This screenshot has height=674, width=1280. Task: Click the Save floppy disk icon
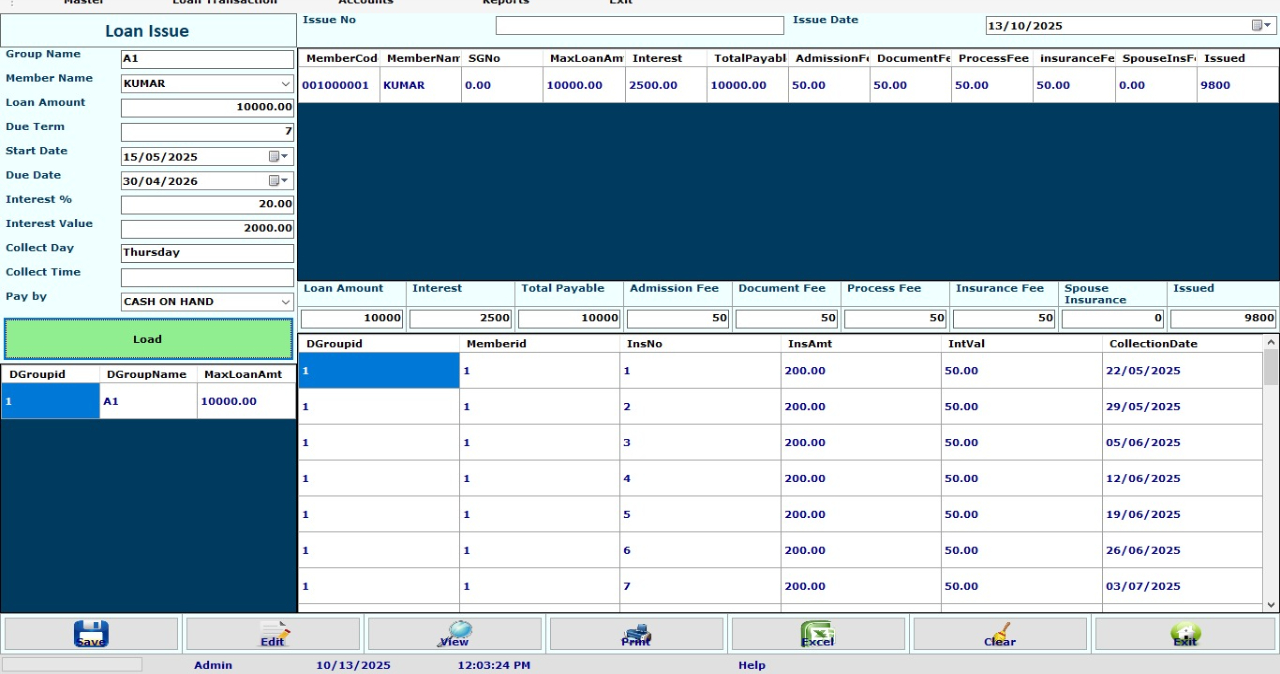(91, 634)
